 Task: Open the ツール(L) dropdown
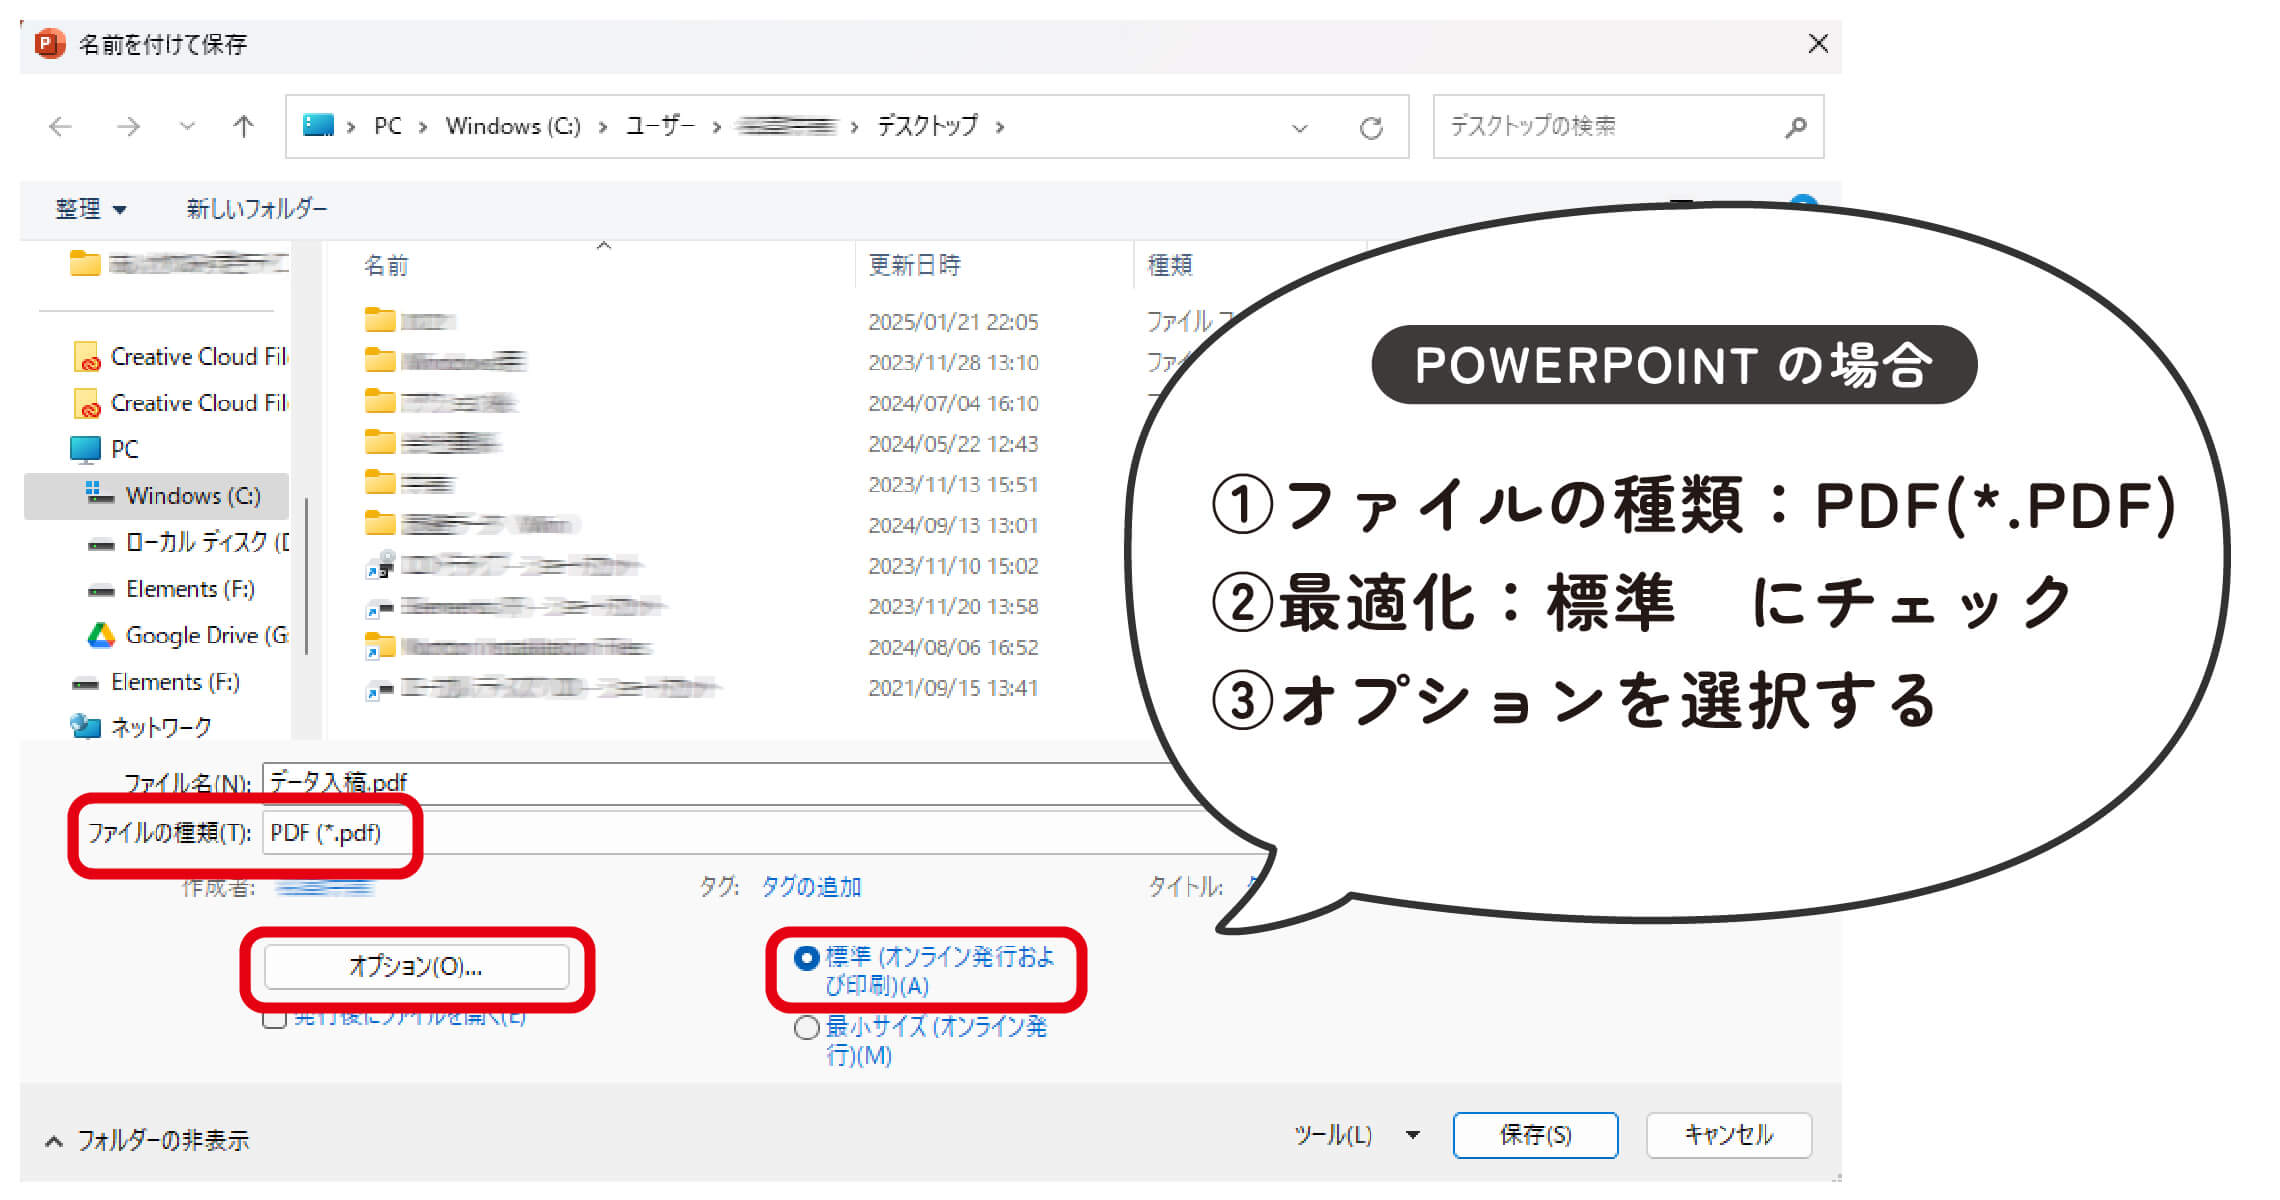1355,1135
